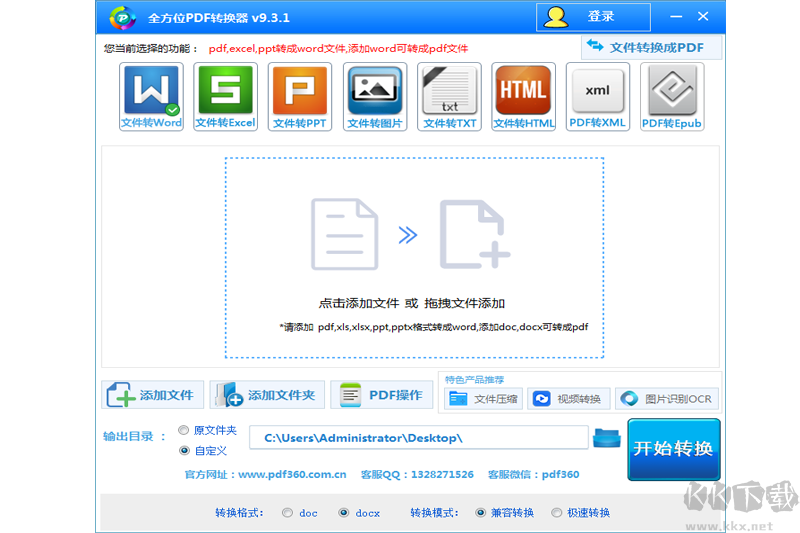Screen dimensions: 800x533
Task: Choose the 文件转PPT conversion icon
Action: pyautogui.click(x=300, y=97)
